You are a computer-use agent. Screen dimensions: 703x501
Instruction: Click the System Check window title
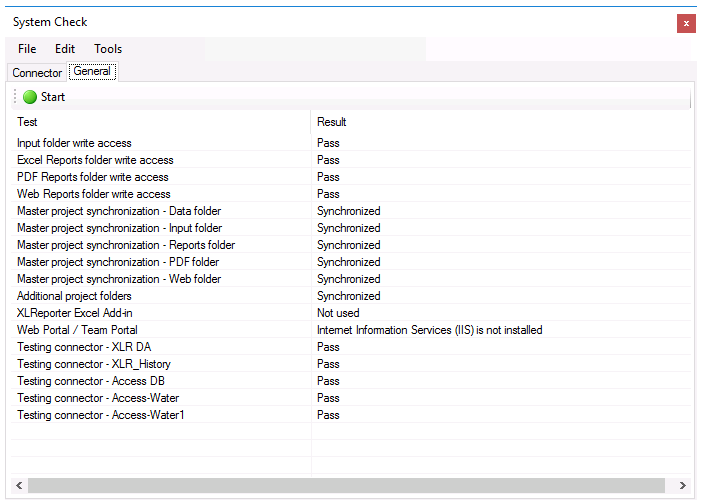pyautogui.click(x=50, y=22)
